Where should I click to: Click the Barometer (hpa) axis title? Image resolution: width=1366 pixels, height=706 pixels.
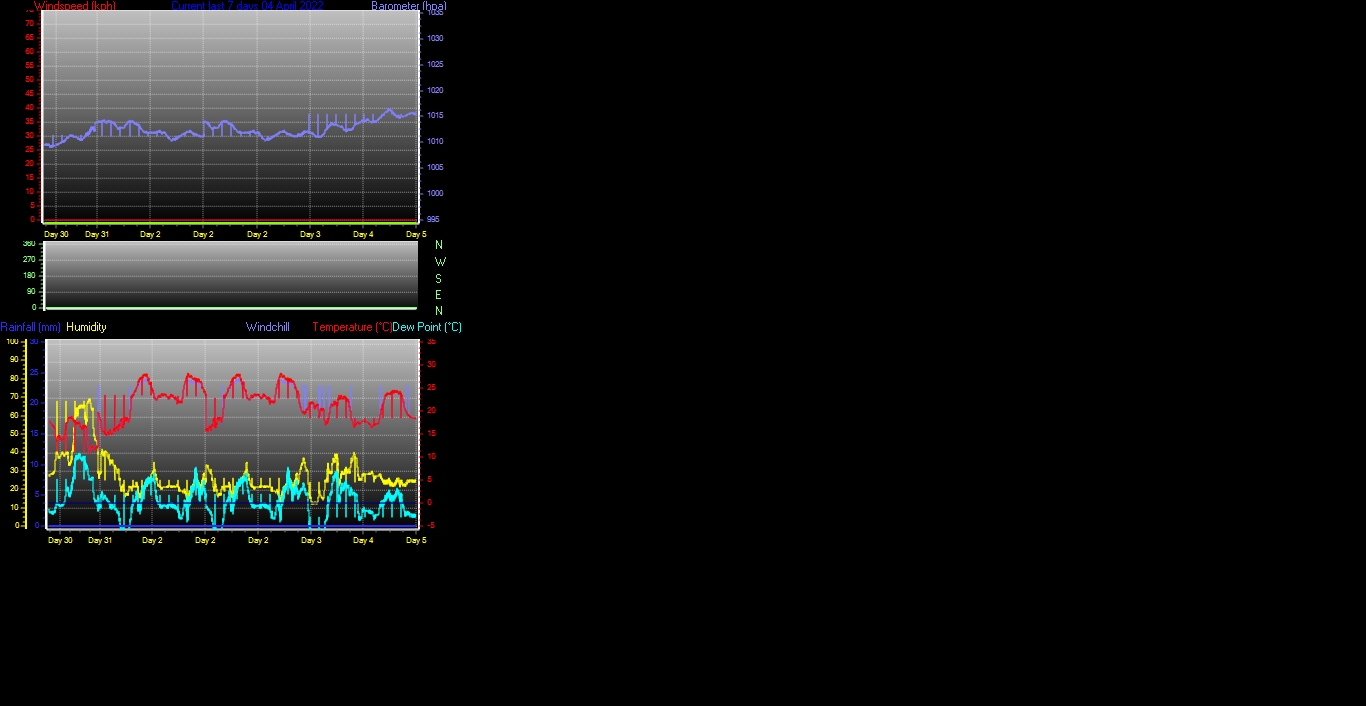tap(408, 6)
